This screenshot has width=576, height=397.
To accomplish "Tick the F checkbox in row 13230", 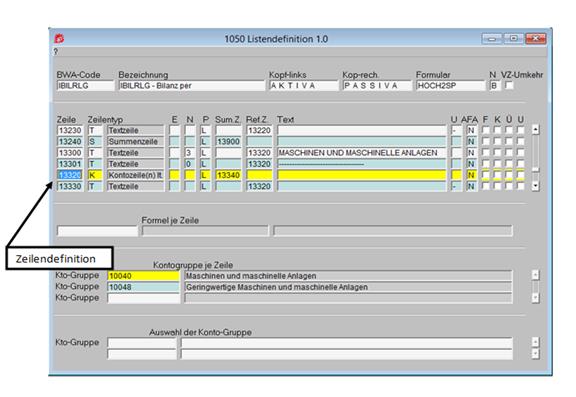I will [x=485, y=130].
